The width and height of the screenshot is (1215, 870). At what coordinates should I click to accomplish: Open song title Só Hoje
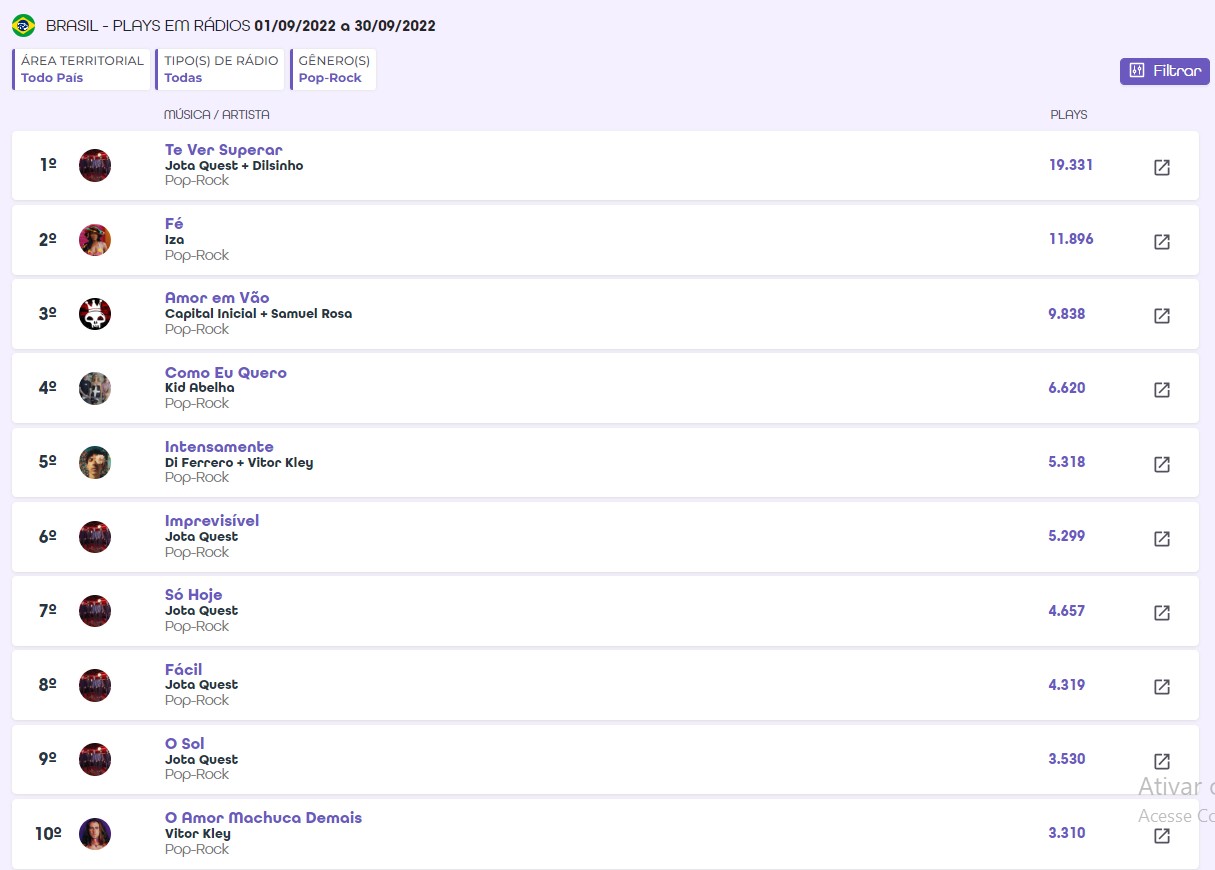coord(194,595)
